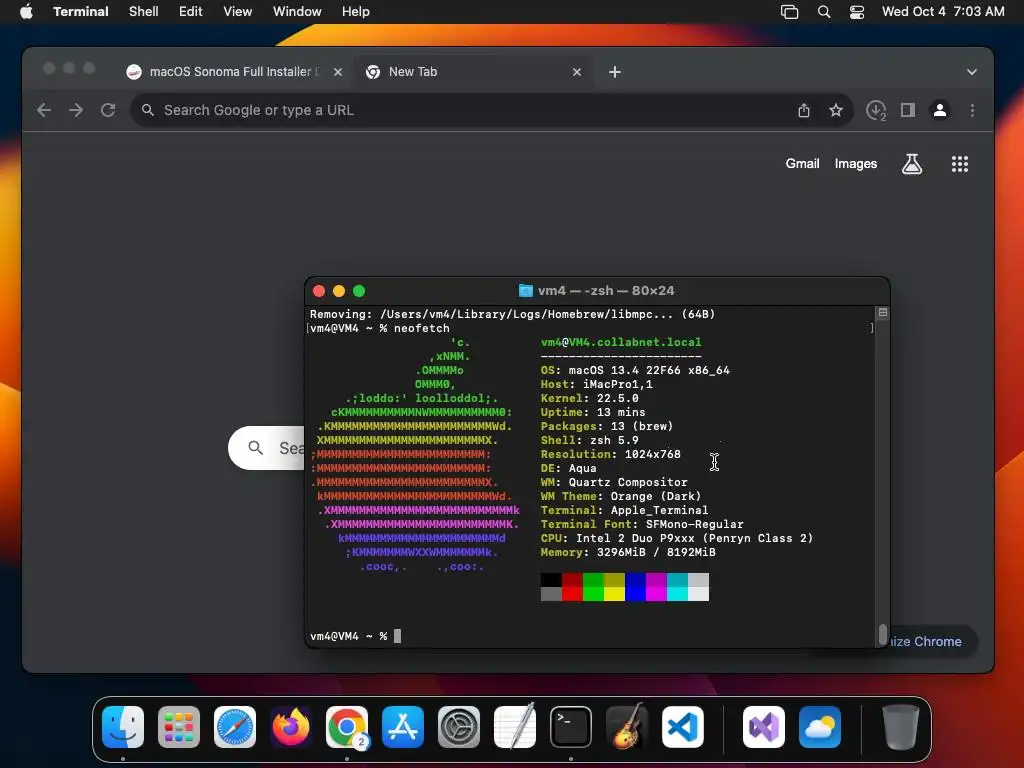Bookmark this tab with the star icon
The width and height of the screenshot is (1024, 768).
coord(836,110)
